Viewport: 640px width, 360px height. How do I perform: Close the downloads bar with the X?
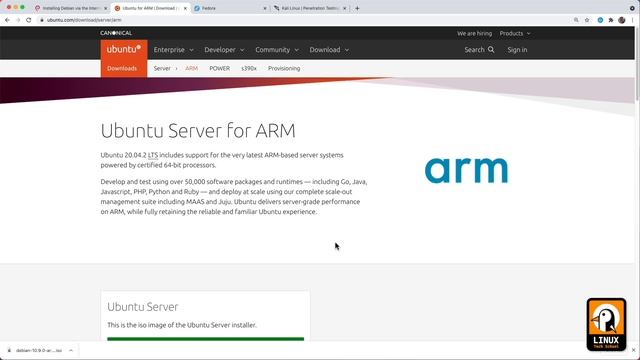[633, 350]
